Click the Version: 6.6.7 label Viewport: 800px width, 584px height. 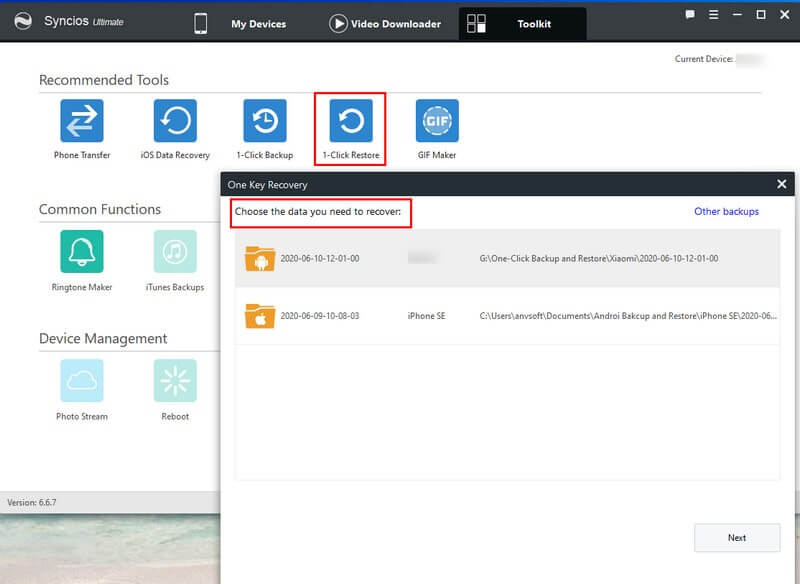point(32,502)
